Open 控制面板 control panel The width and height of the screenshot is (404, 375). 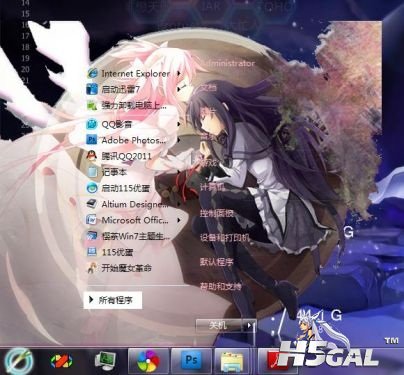[x=217, y=213]
